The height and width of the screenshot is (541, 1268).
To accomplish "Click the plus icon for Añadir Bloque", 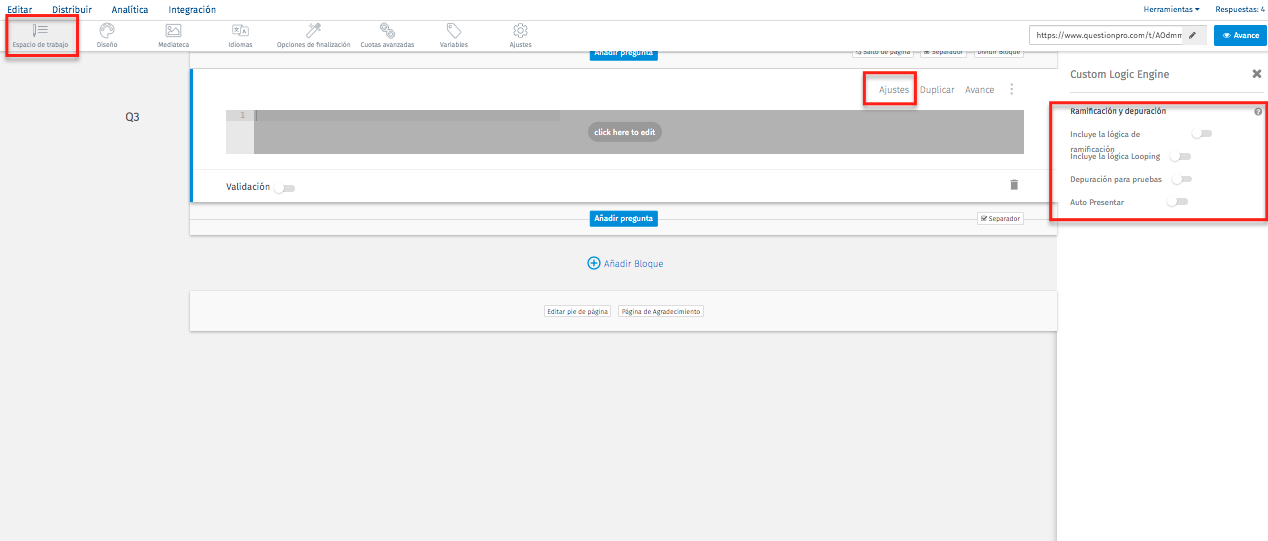I will tap(594, 263).
